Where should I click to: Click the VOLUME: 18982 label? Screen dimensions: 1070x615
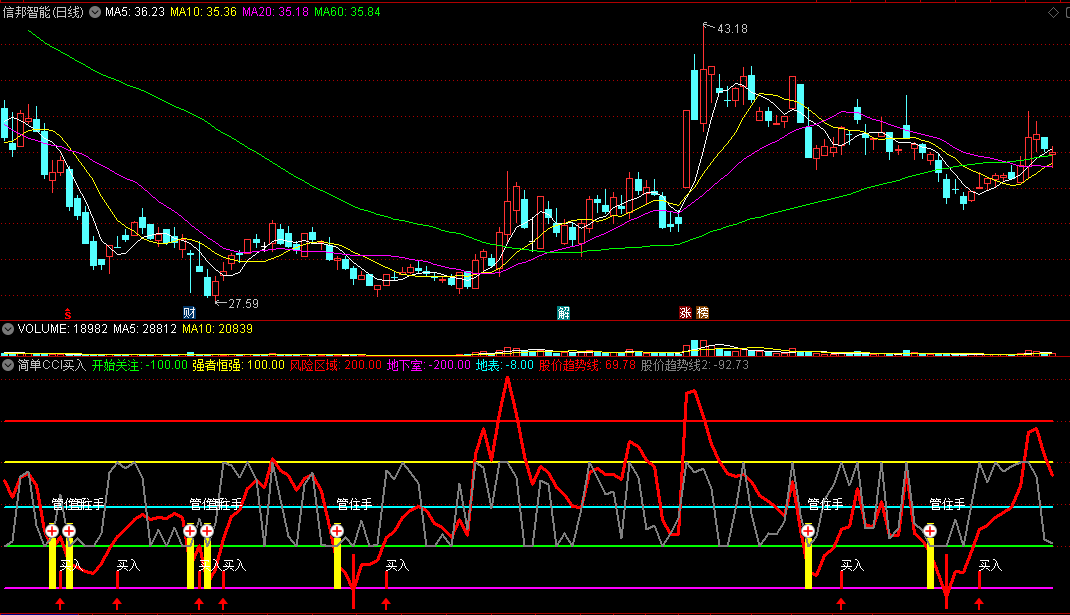63,329
